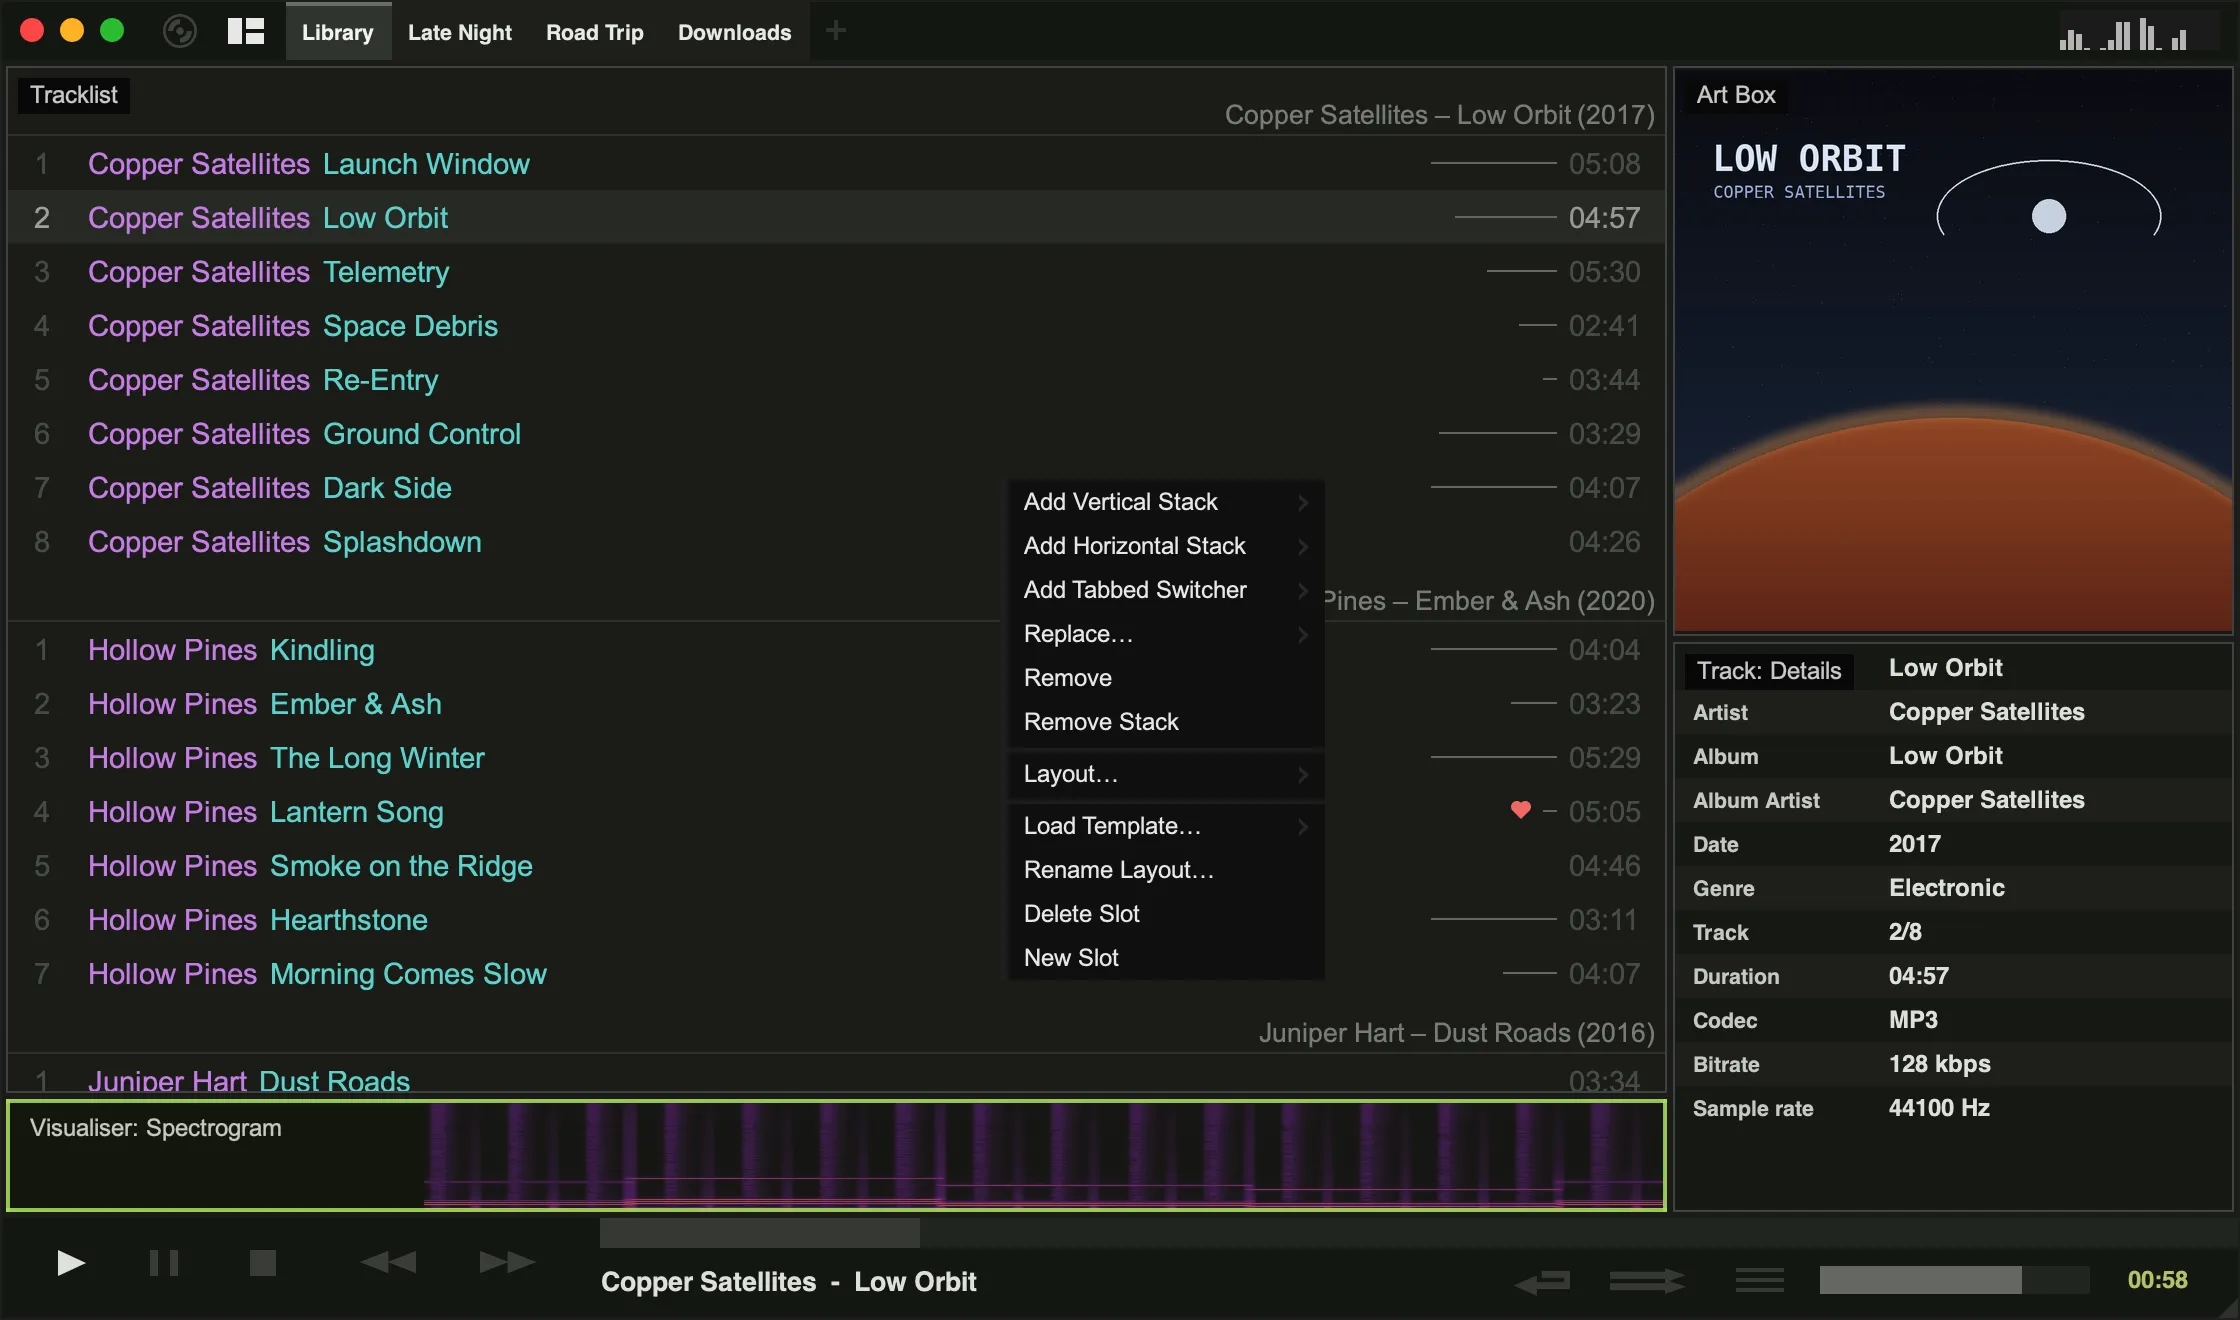
Task: Click the Low Orbit album cover art
Action: point(1953,350)
